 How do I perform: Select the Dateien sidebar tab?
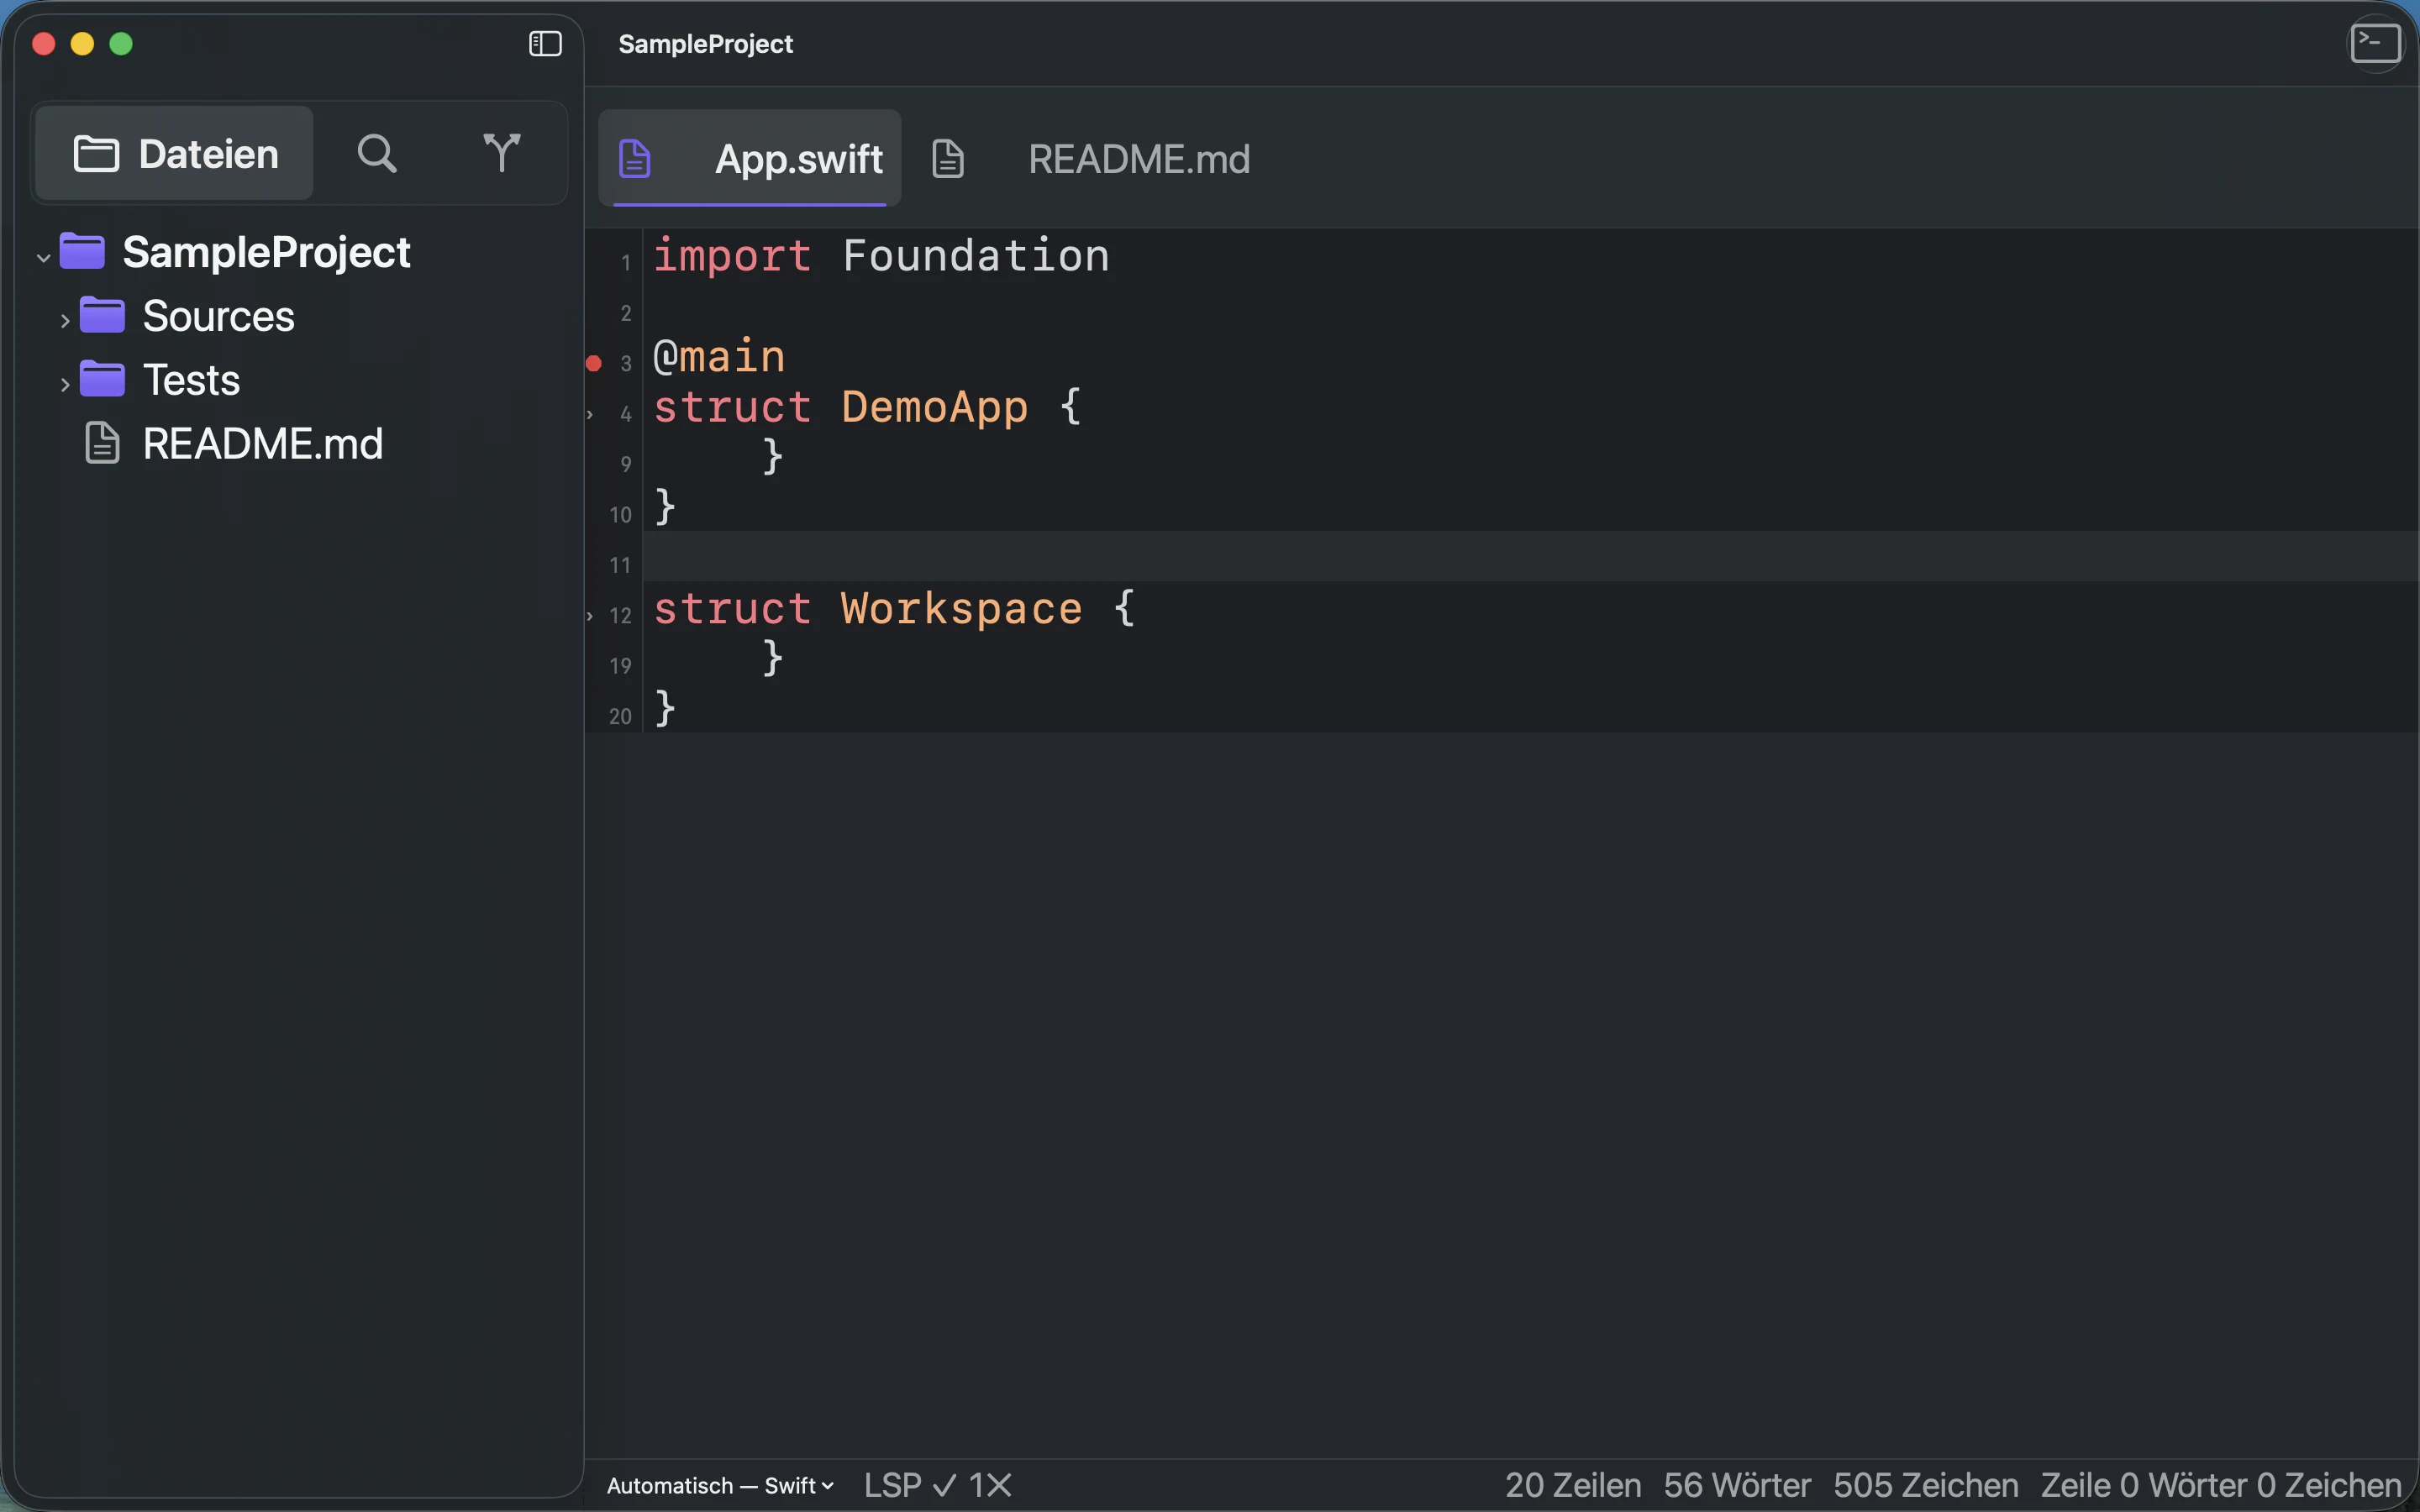pos(175,154)
